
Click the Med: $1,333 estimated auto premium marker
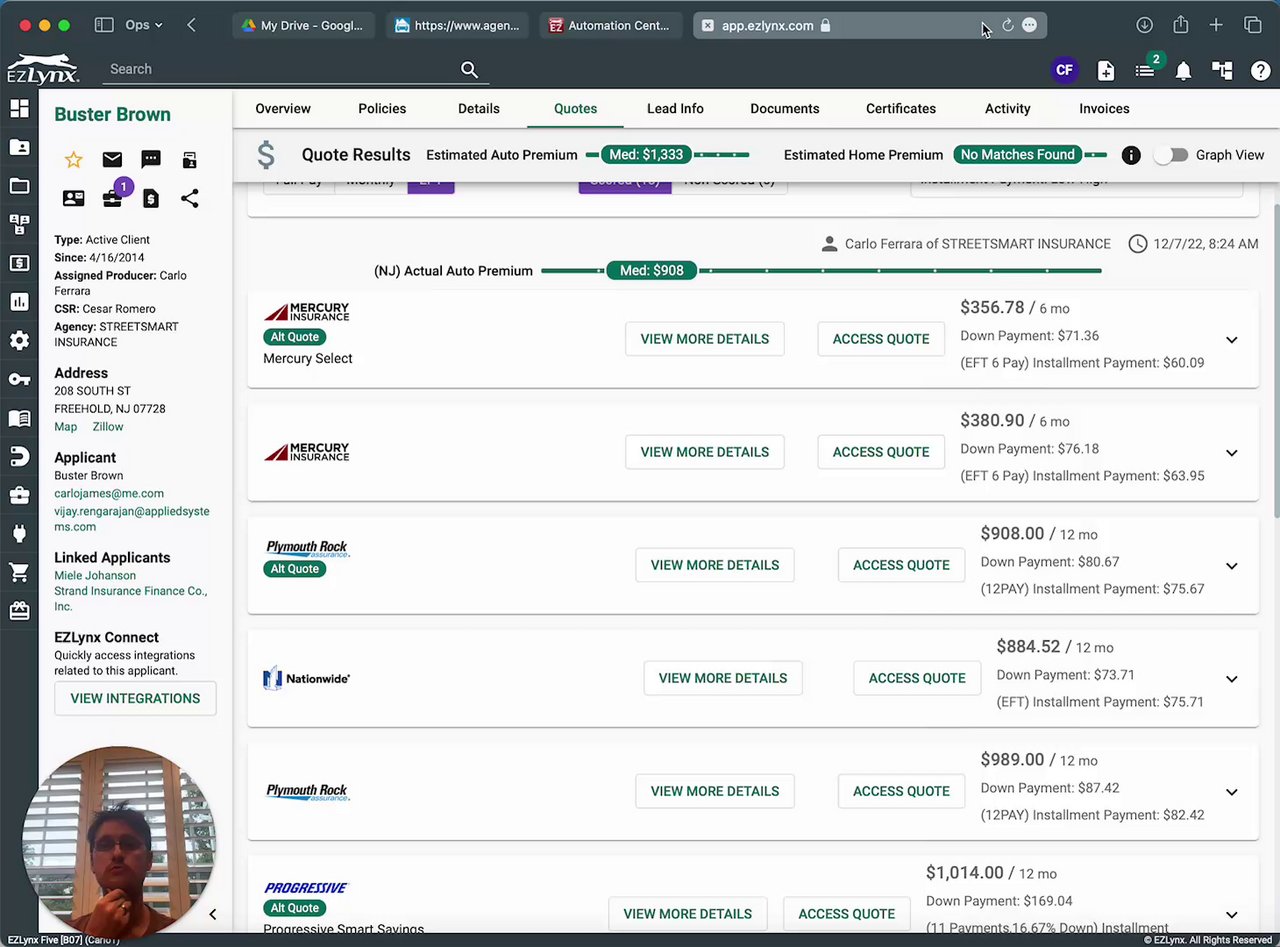click(647, 155)
